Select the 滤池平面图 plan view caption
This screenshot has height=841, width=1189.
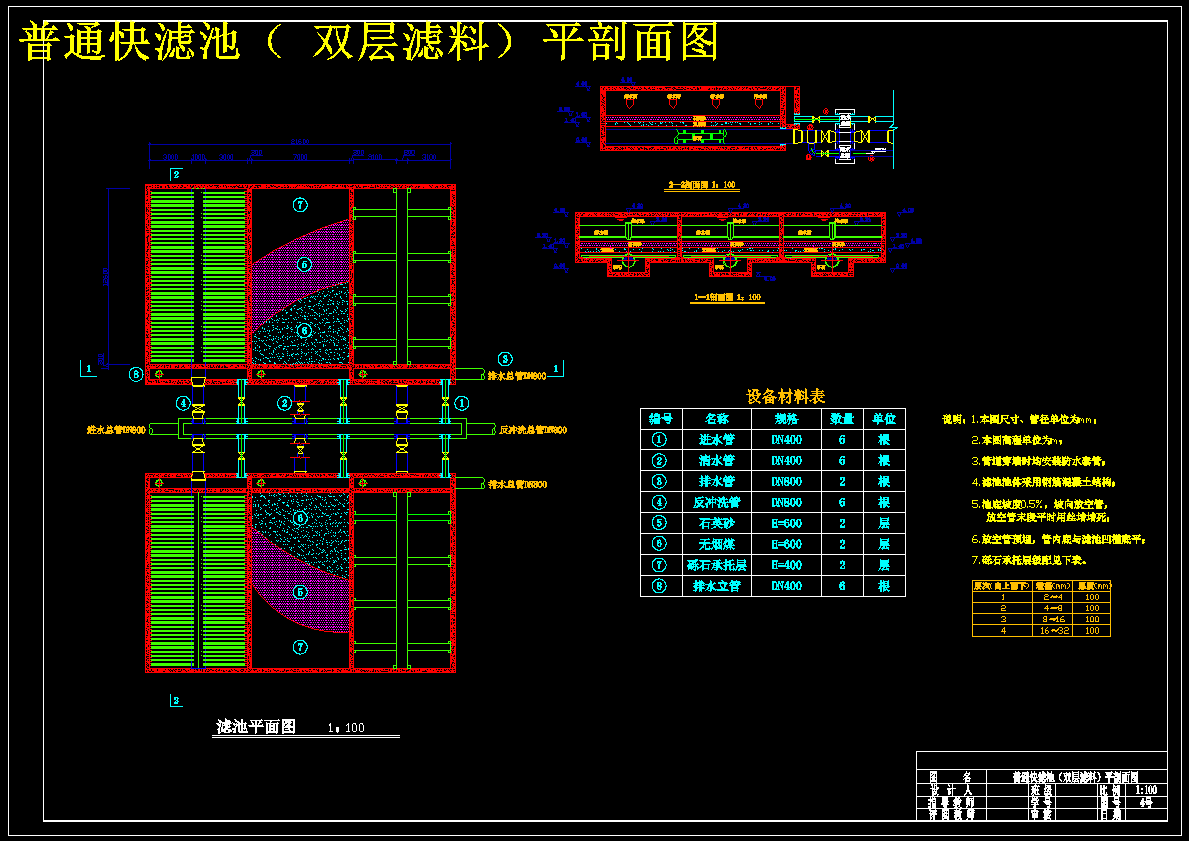pyautogui.click(x=256, y=726)
